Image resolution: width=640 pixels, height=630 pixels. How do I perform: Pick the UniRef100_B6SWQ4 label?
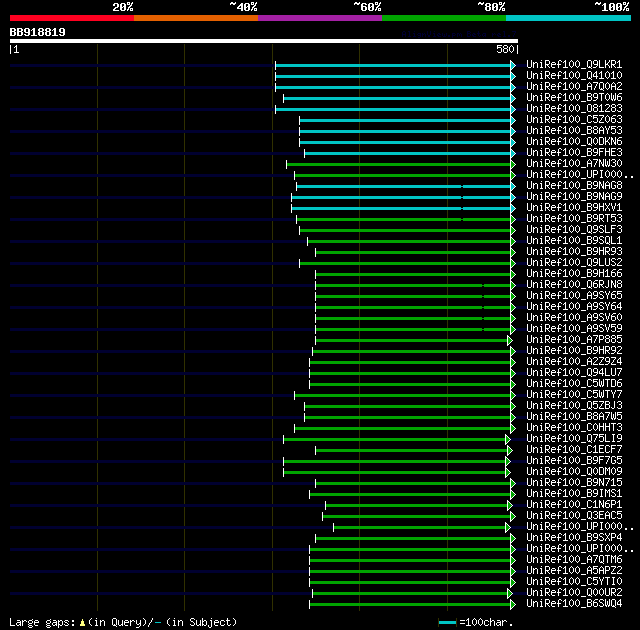(574, 604)
